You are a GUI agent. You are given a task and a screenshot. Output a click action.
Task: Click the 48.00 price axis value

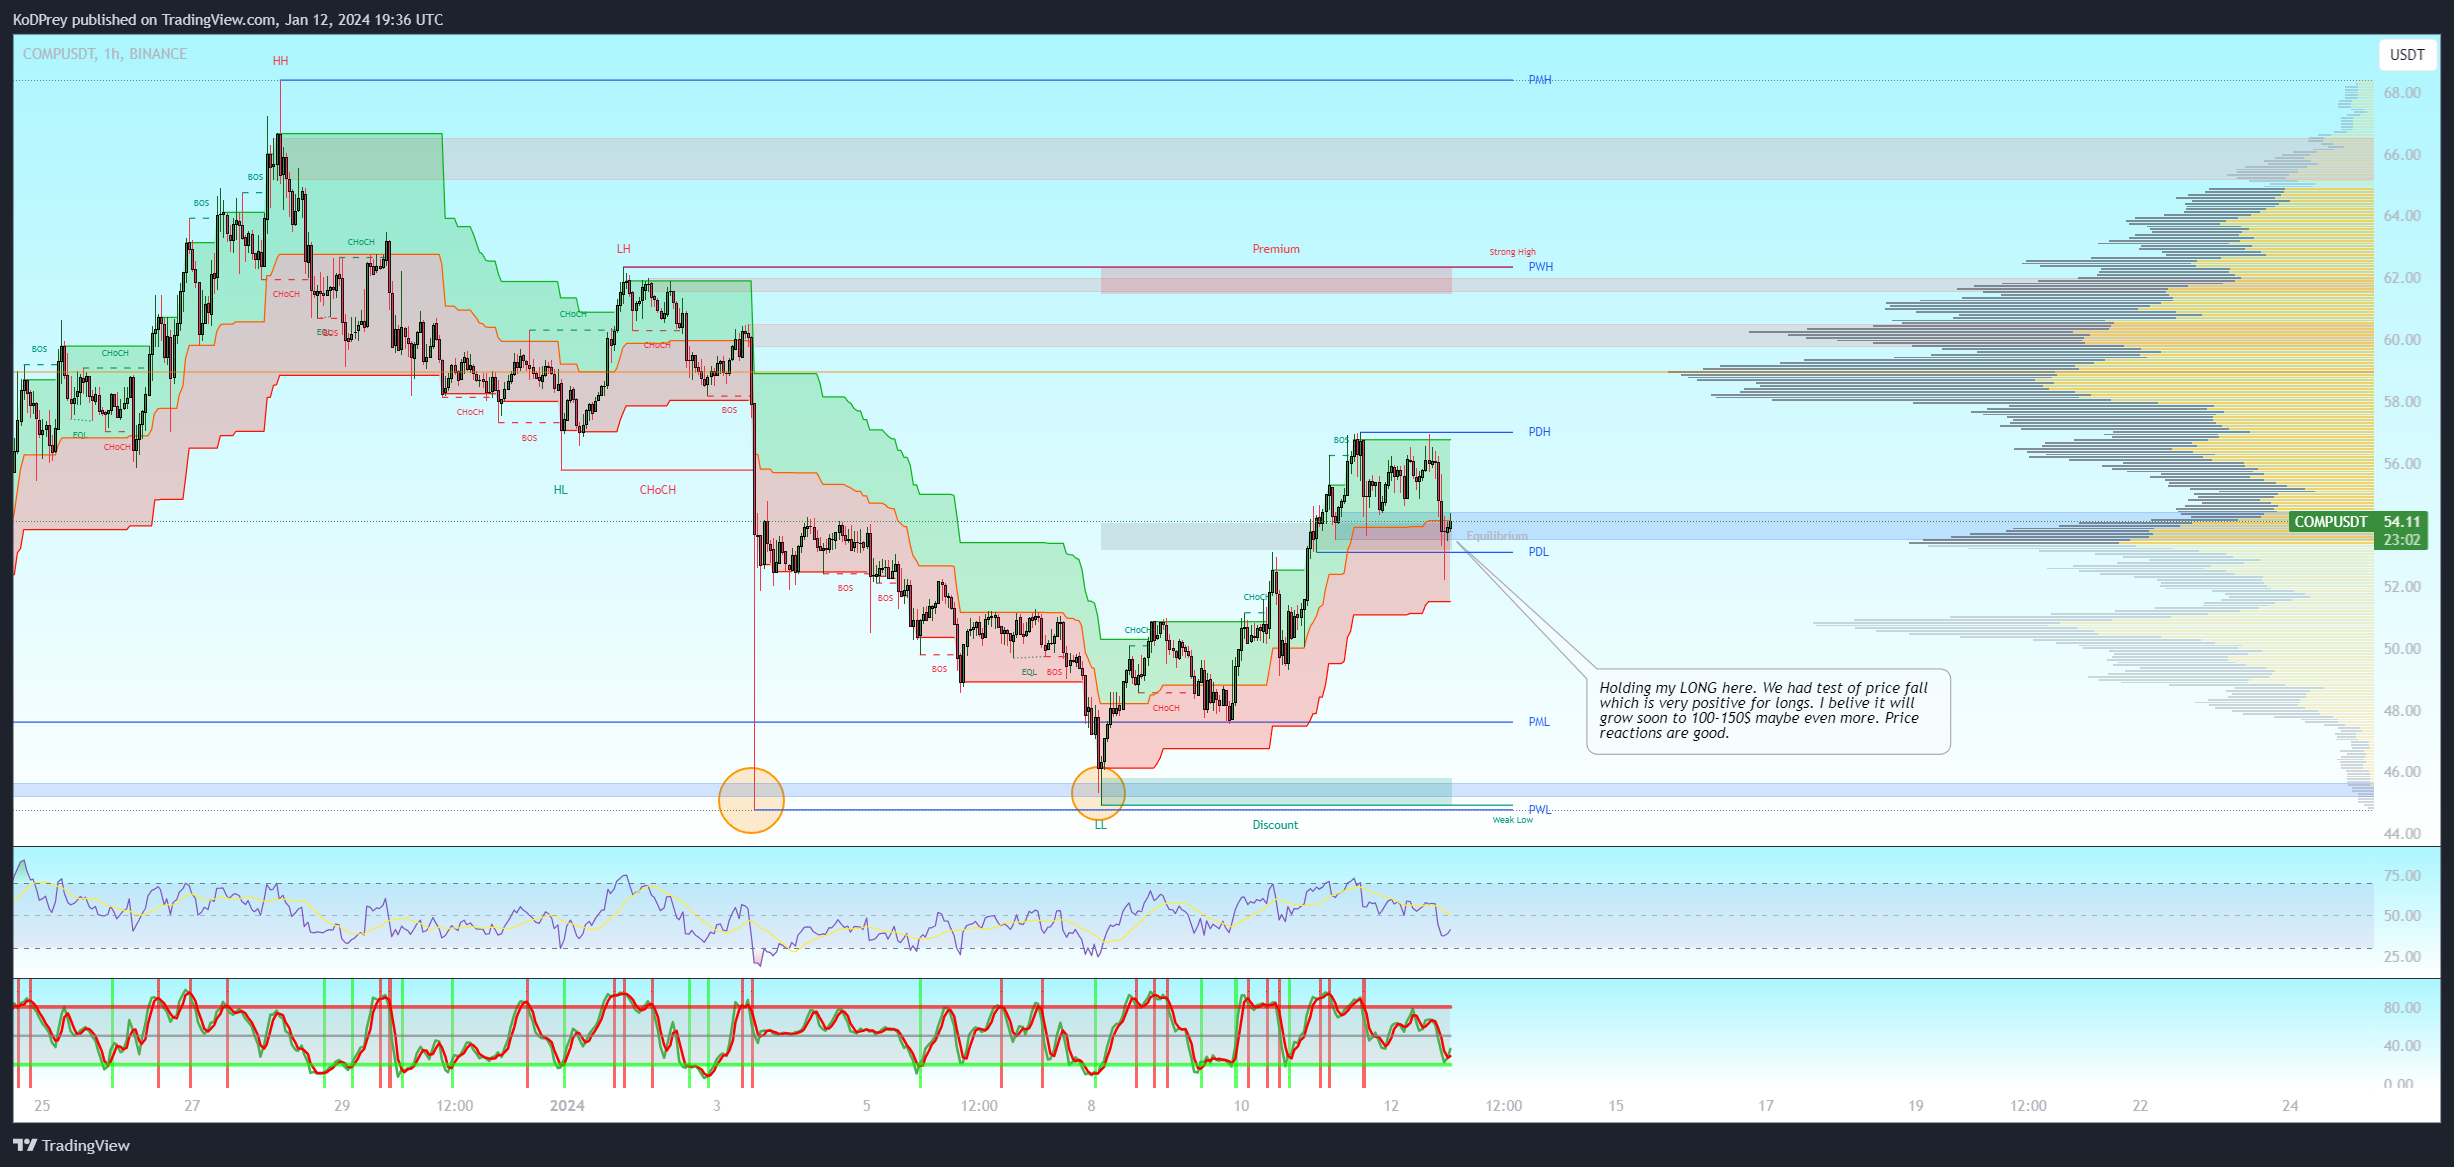(x=2402, y=711)
